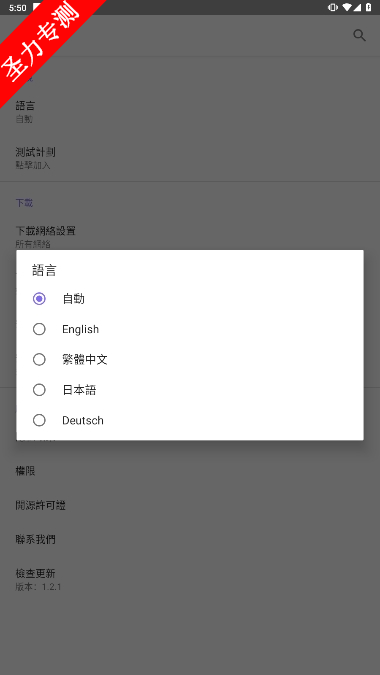Tap the battery status icon

pos(368,7)
